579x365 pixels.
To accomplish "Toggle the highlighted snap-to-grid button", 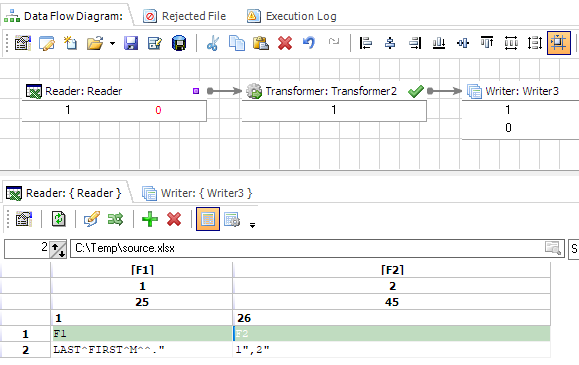I will [x=559, y=43].
